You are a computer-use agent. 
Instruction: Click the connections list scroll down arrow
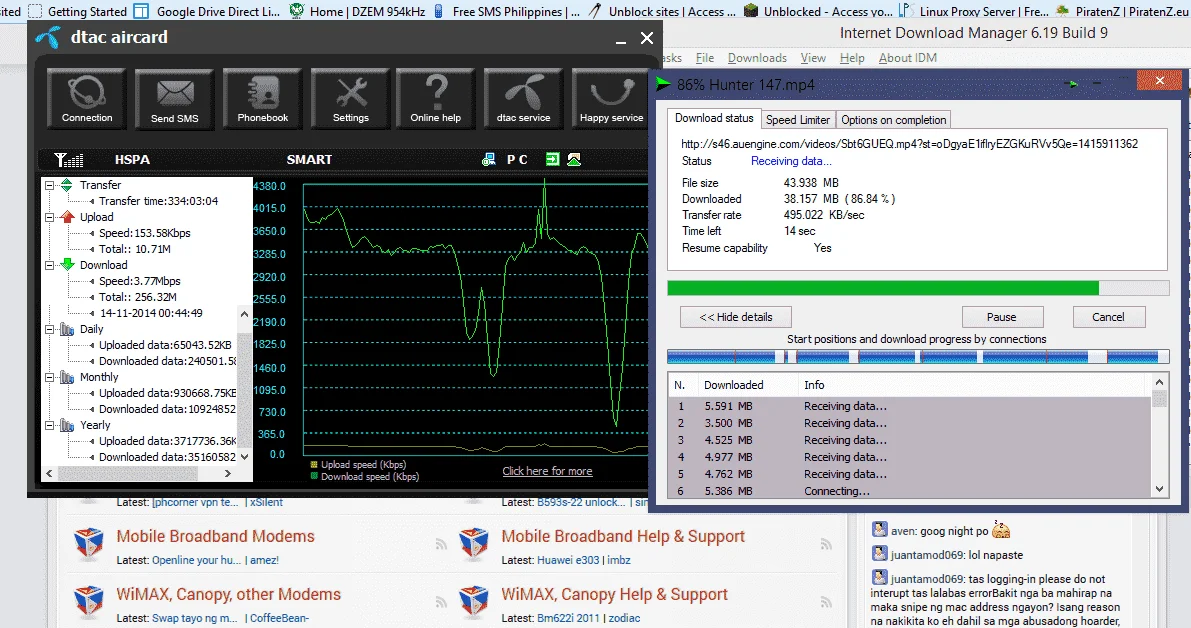(1159, 489)
